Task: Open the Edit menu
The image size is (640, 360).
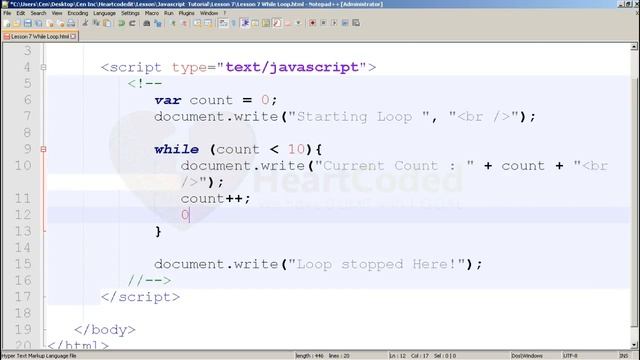Action: click(20, 13)
